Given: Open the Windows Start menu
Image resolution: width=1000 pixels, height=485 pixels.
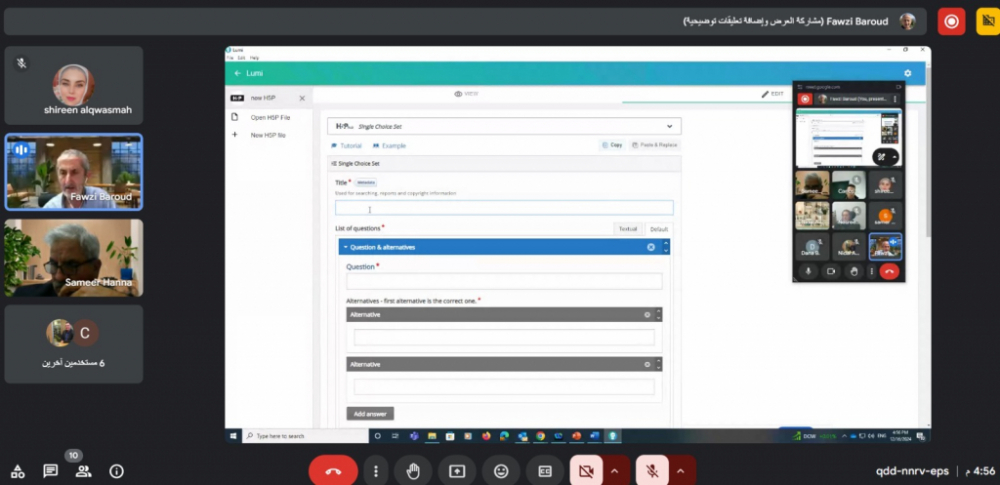Looking at the screenshot, I should pyautogui.click(x=233, y=436).
